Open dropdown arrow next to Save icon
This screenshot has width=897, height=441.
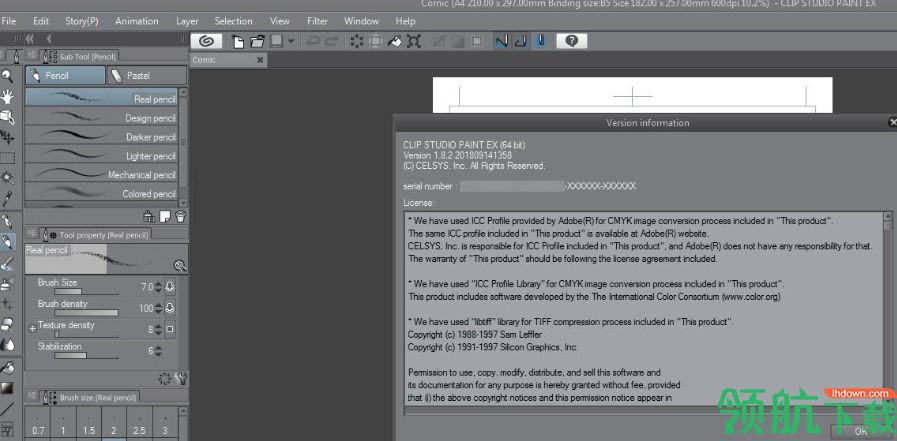pyautogui.click(x=291, y=41)
